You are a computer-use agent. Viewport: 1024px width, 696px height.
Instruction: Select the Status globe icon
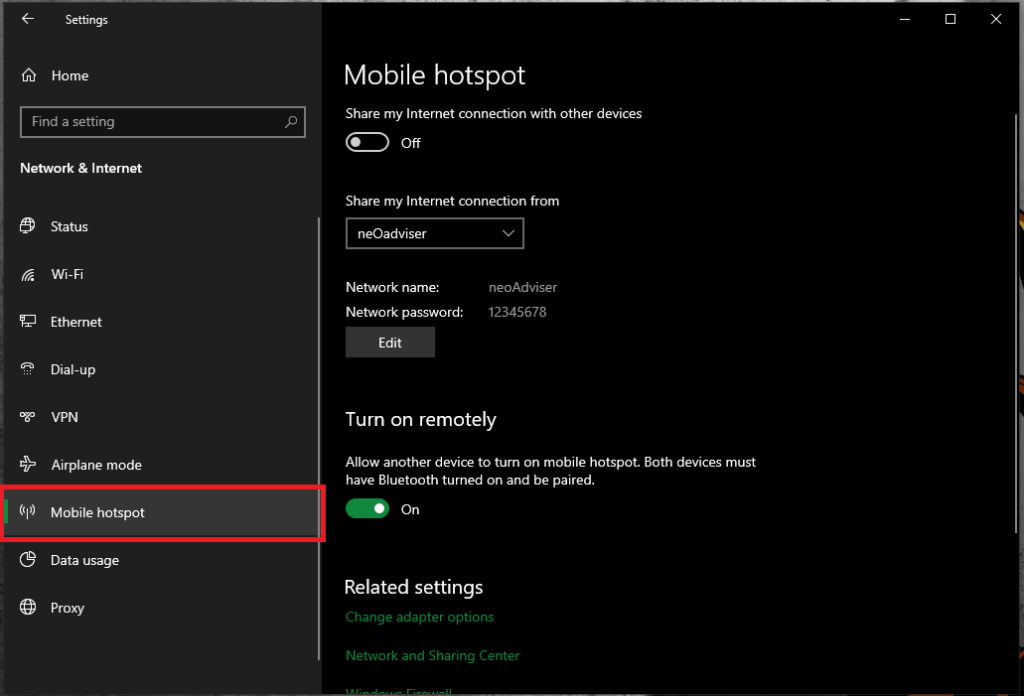(x=27, y=226)
